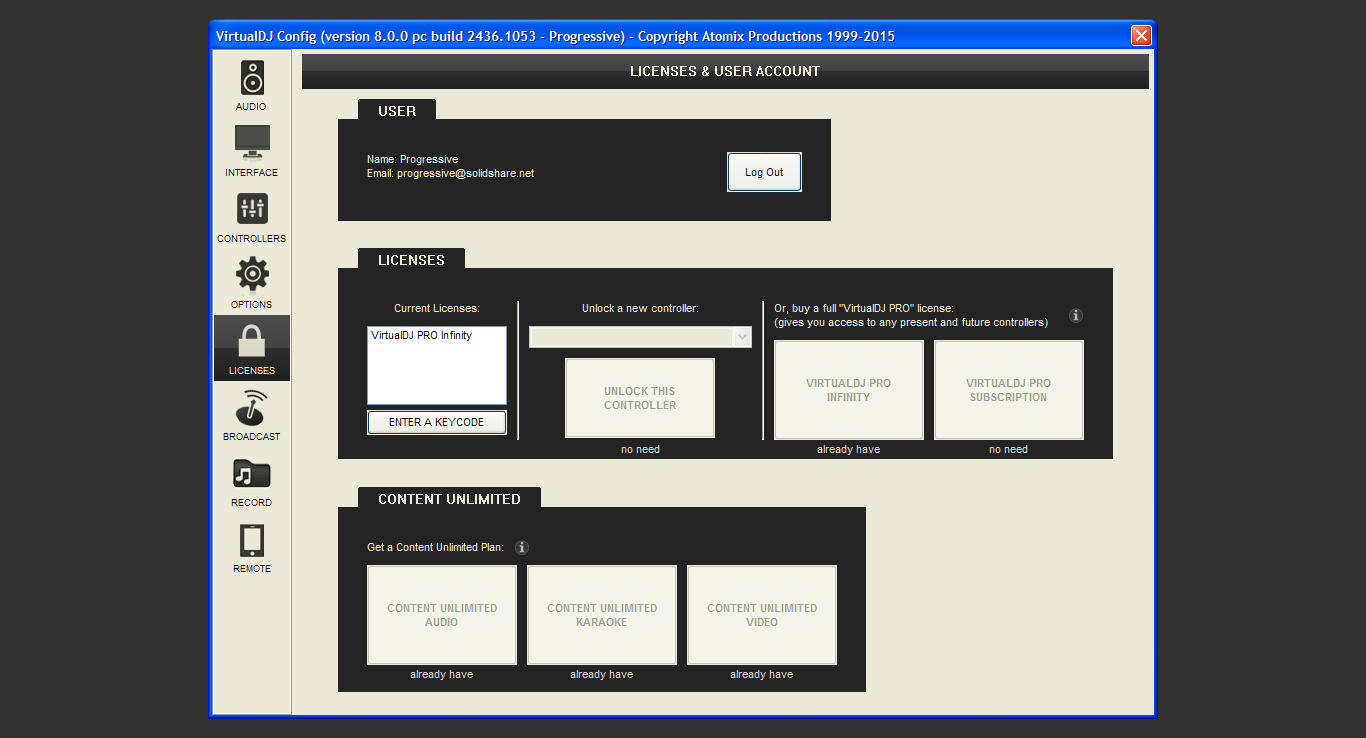
Task: Click the Enter a Keycode button
Action: pyautogui.click(x=436, y=422)
